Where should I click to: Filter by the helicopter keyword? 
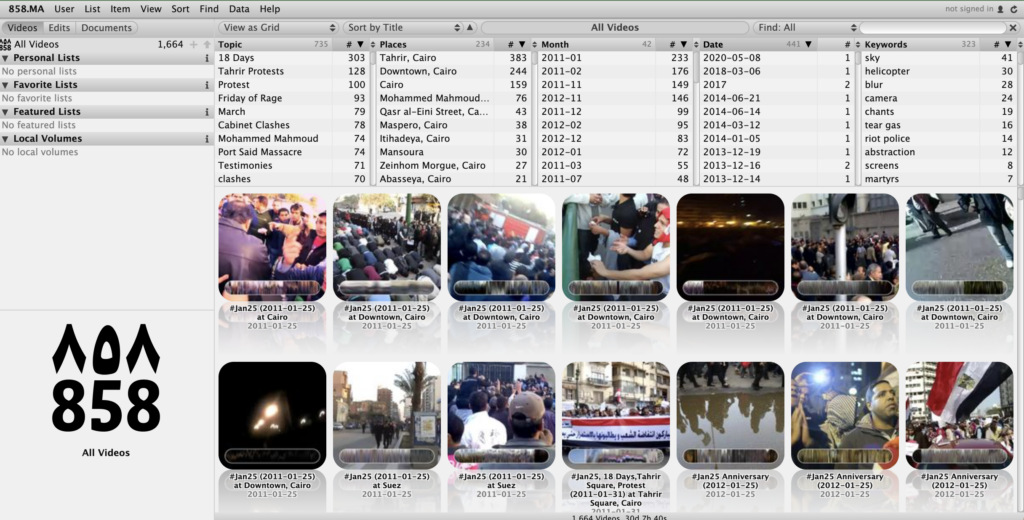click(x=887, y=72)
